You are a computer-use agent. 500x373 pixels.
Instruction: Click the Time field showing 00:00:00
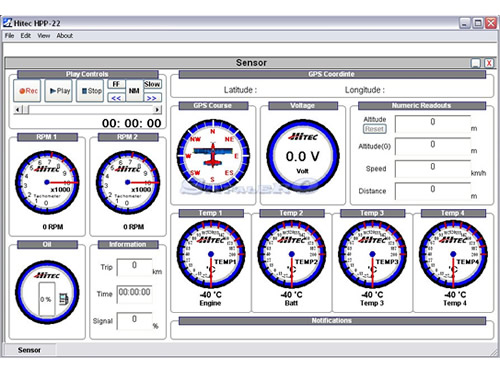tap(134, 294)
